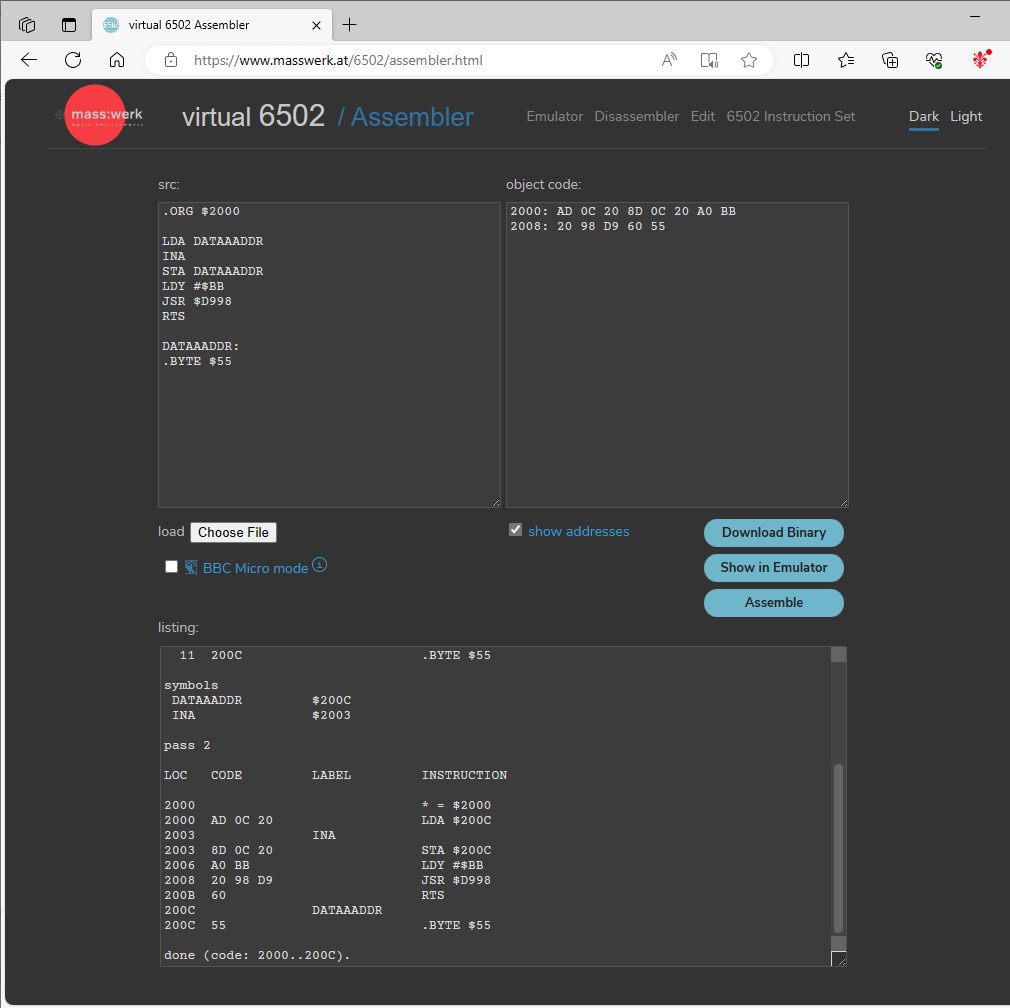Click the browser address bar URL
The height and width of the screenshot is (1008, 1010).
tap(338, 61)
